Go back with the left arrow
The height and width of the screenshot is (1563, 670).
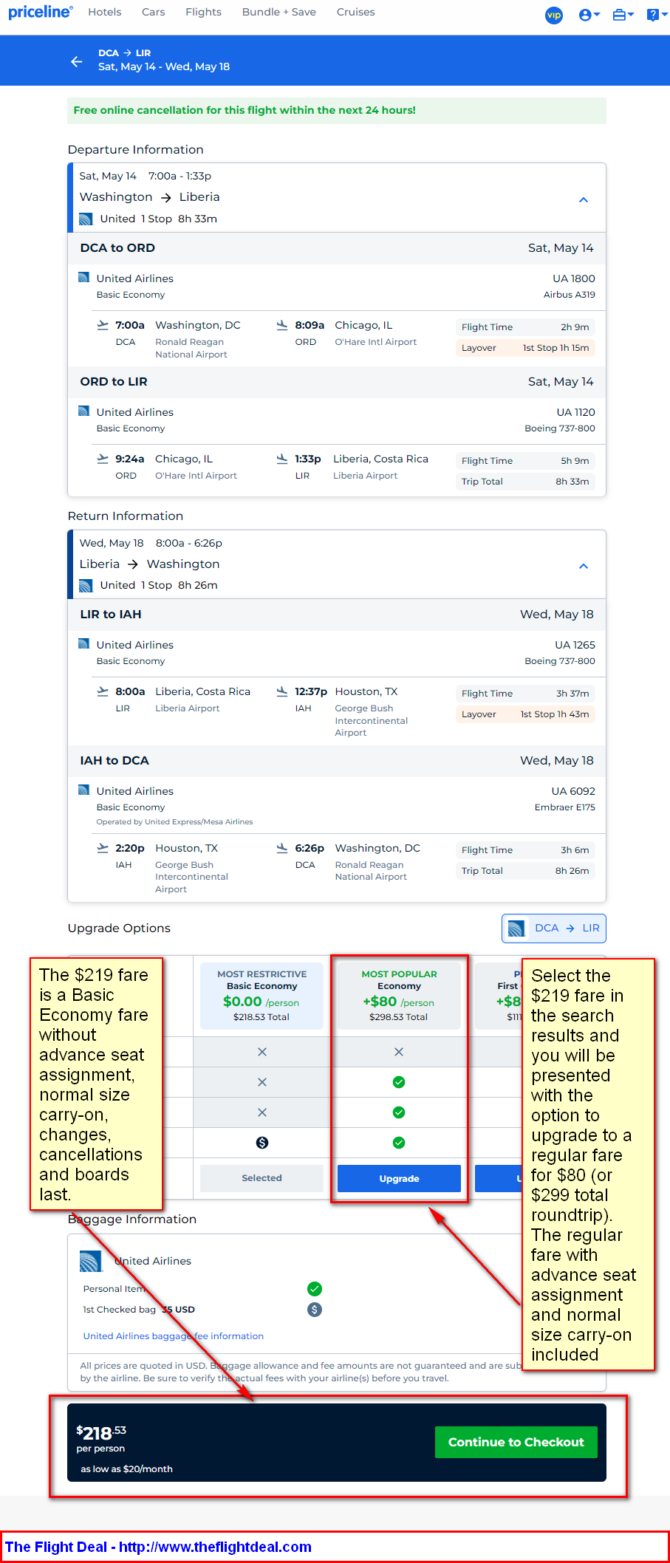(77, 61)
